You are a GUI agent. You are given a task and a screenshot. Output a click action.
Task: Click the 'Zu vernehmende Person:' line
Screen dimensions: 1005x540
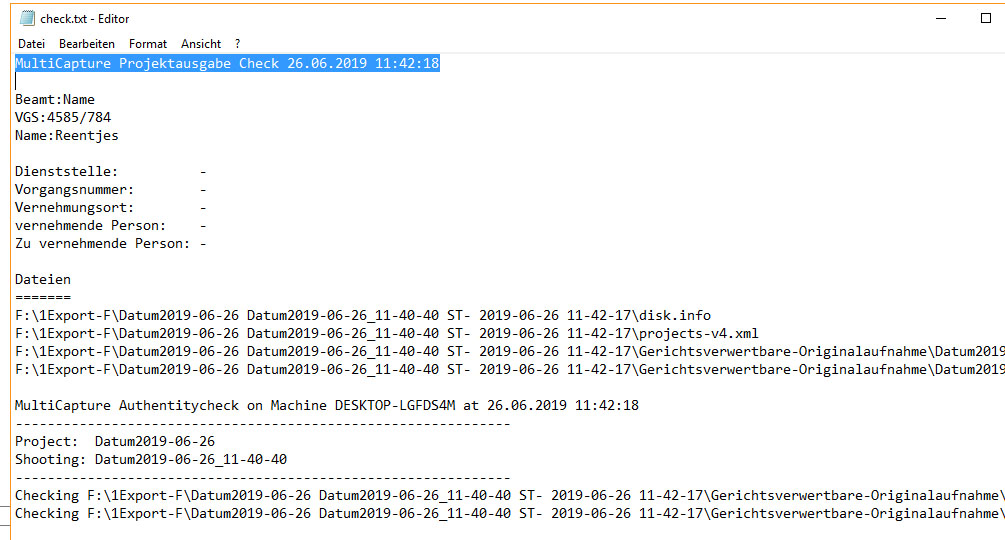(x=110, y=243)
